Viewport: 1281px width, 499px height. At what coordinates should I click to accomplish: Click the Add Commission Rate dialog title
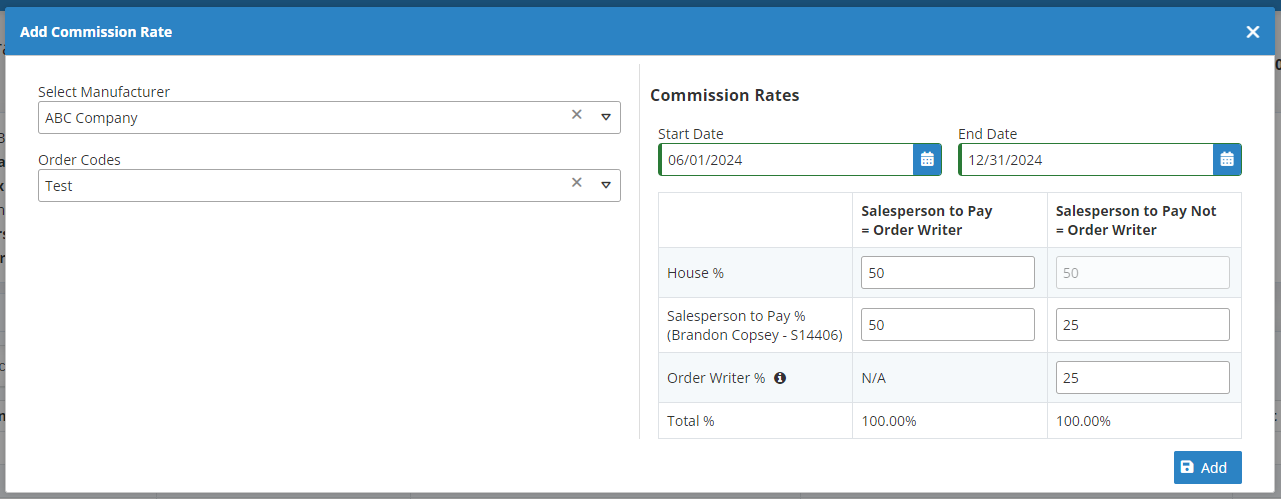click(96, 32)
